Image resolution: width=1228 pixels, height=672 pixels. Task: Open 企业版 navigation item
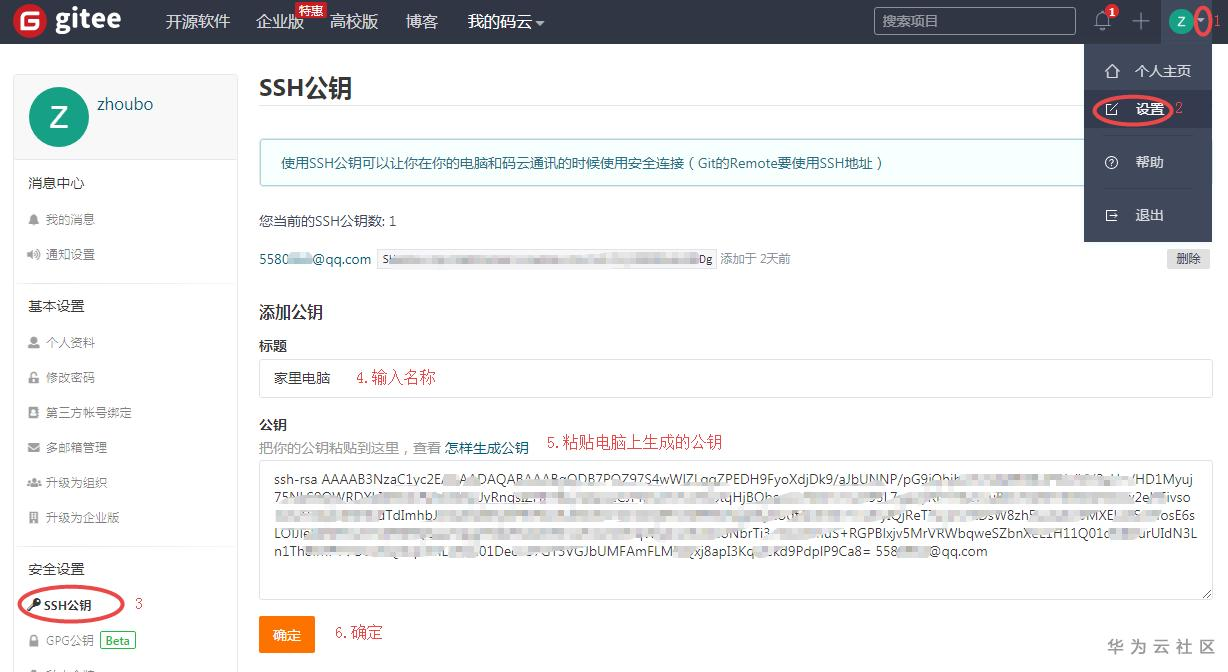[280, 22]
